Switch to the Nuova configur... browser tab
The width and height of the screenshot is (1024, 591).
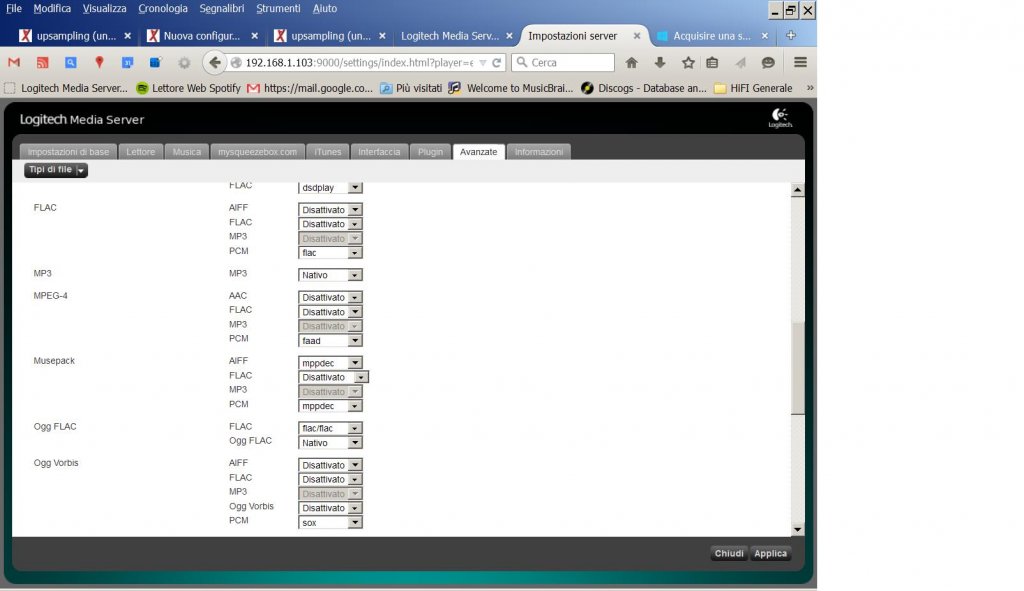coord(201,36)
